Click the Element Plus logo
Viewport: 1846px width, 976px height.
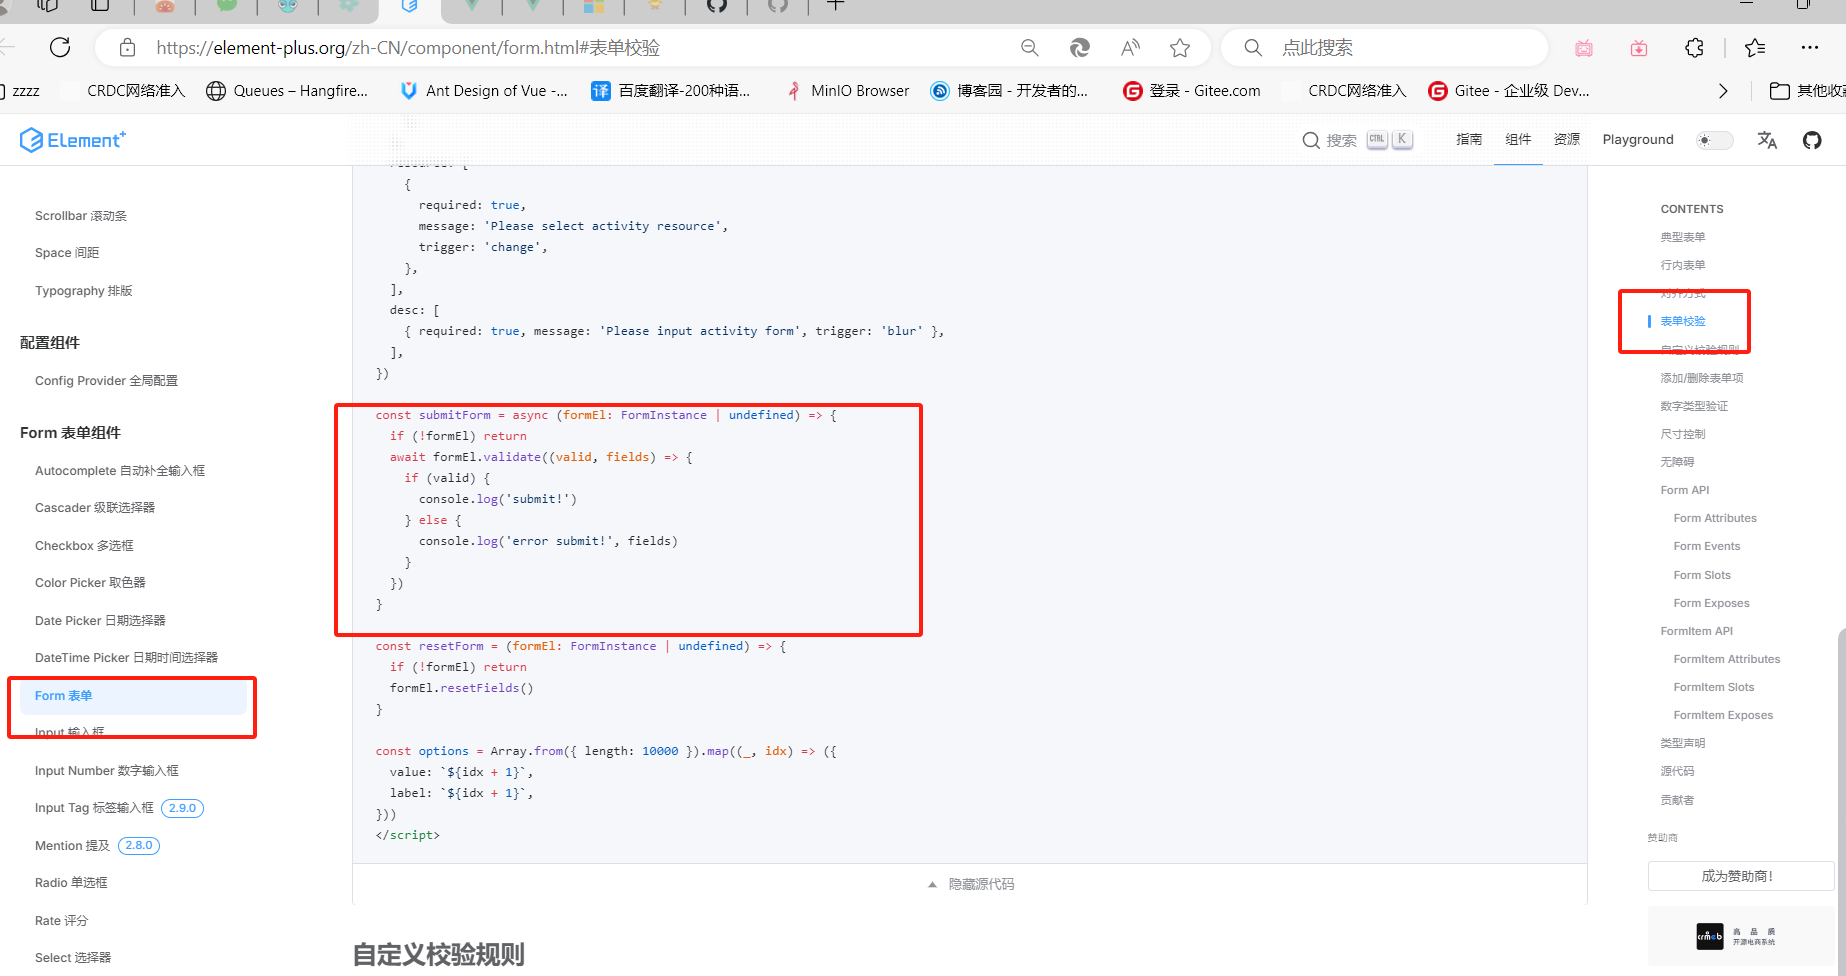point(73,140)
